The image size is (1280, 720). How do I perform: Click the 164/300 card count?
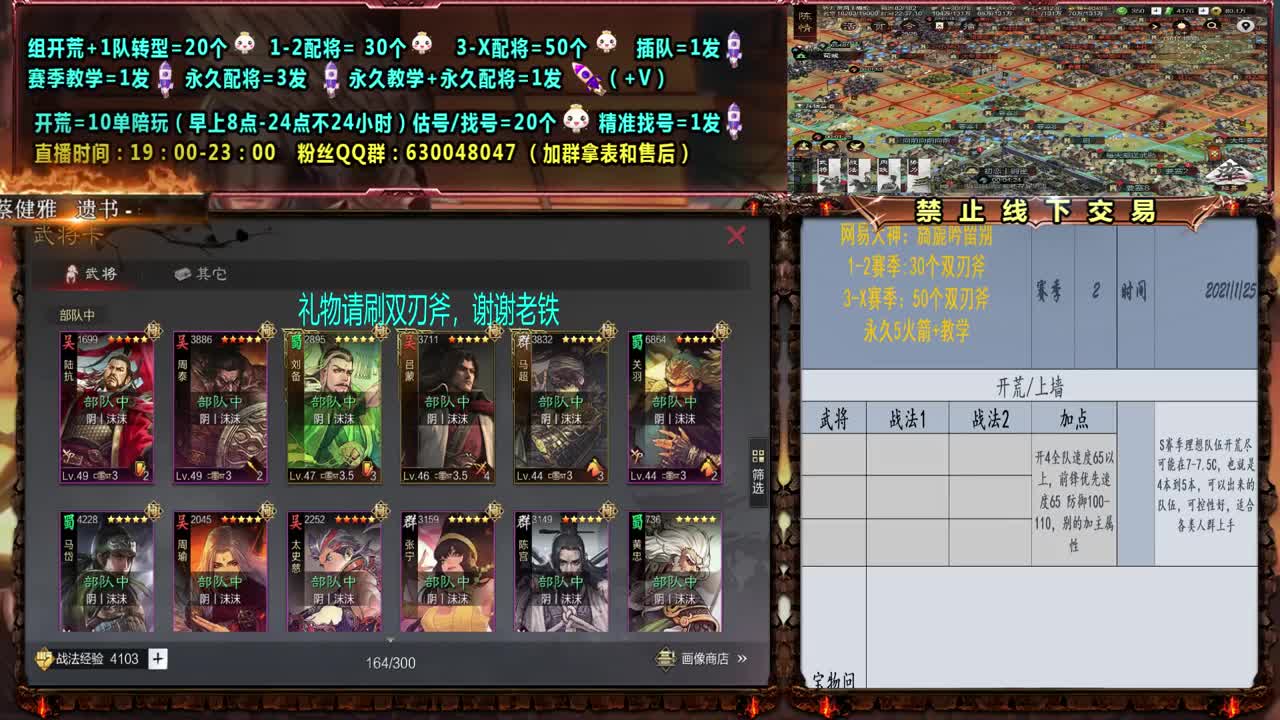click(x=390, y=663)
